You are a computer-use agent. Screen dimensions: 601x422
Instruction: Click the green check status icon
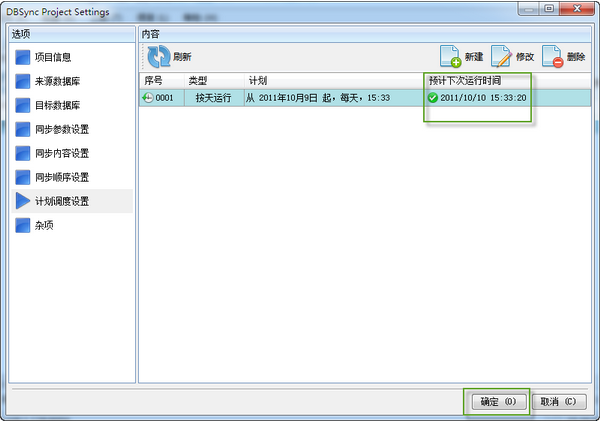point(433,98)
